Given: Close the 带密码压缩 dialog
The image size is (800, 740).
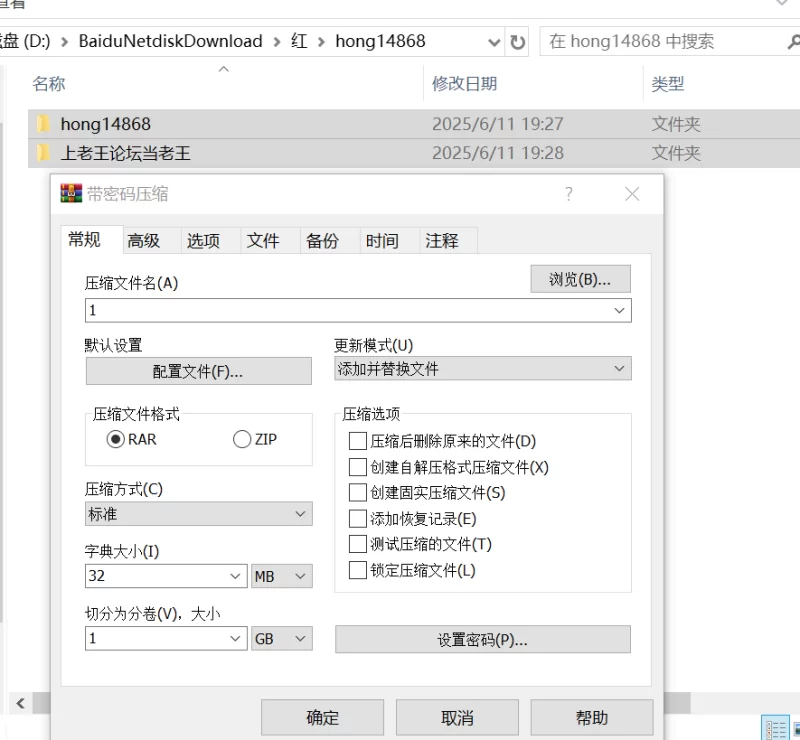Looking at the screenshot, I should [x=632, y=194].
